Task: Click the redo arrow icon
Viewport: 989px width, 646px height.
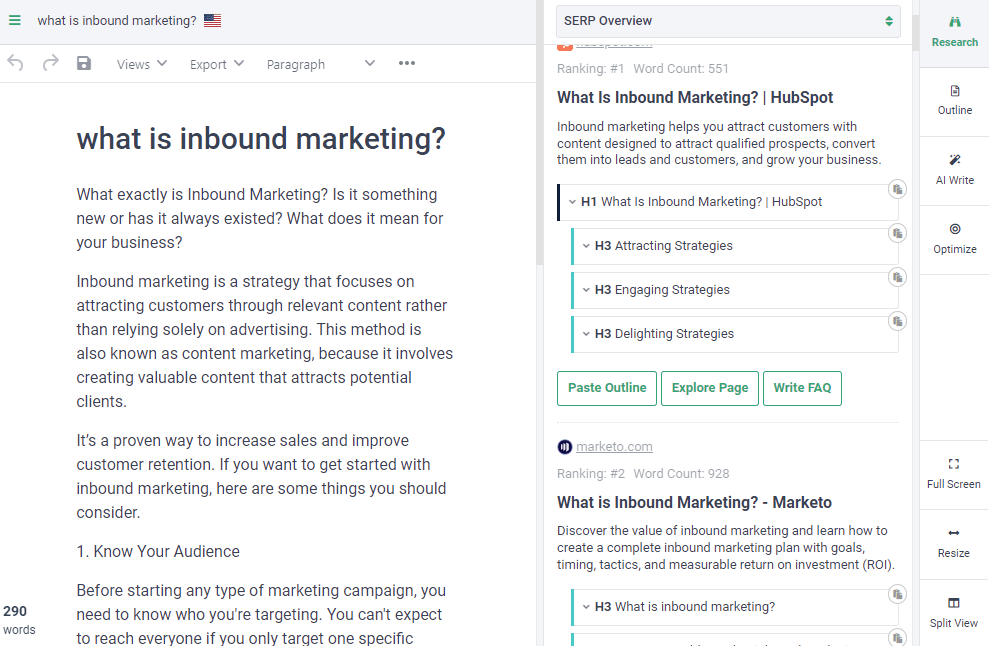Action: click(x=50, y=63)
